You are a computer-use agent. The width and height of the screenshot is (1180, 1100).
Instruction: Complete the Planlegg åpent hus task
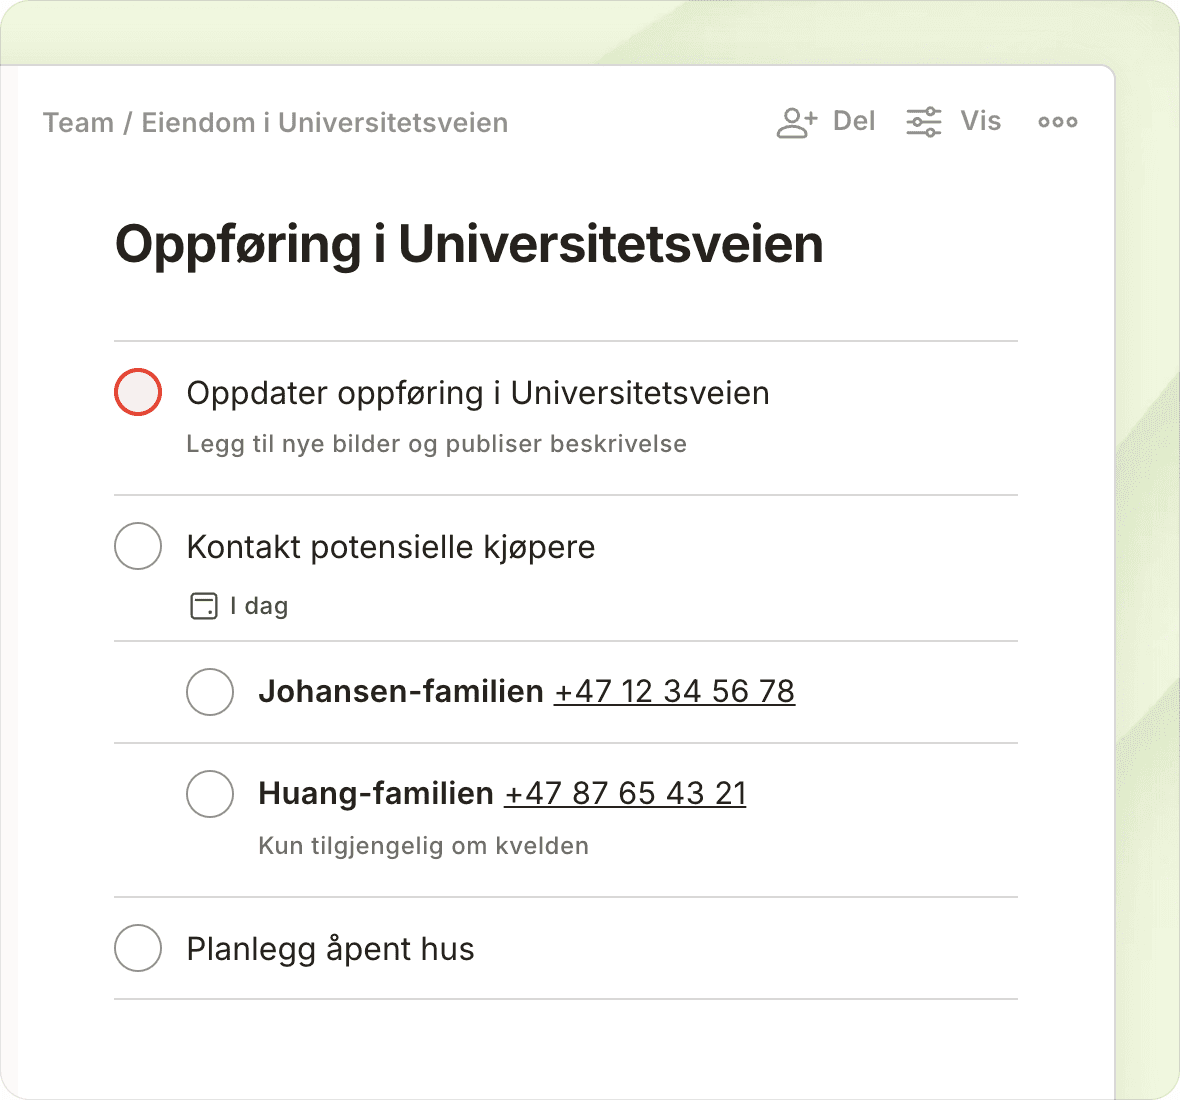(x=138, y=948)
